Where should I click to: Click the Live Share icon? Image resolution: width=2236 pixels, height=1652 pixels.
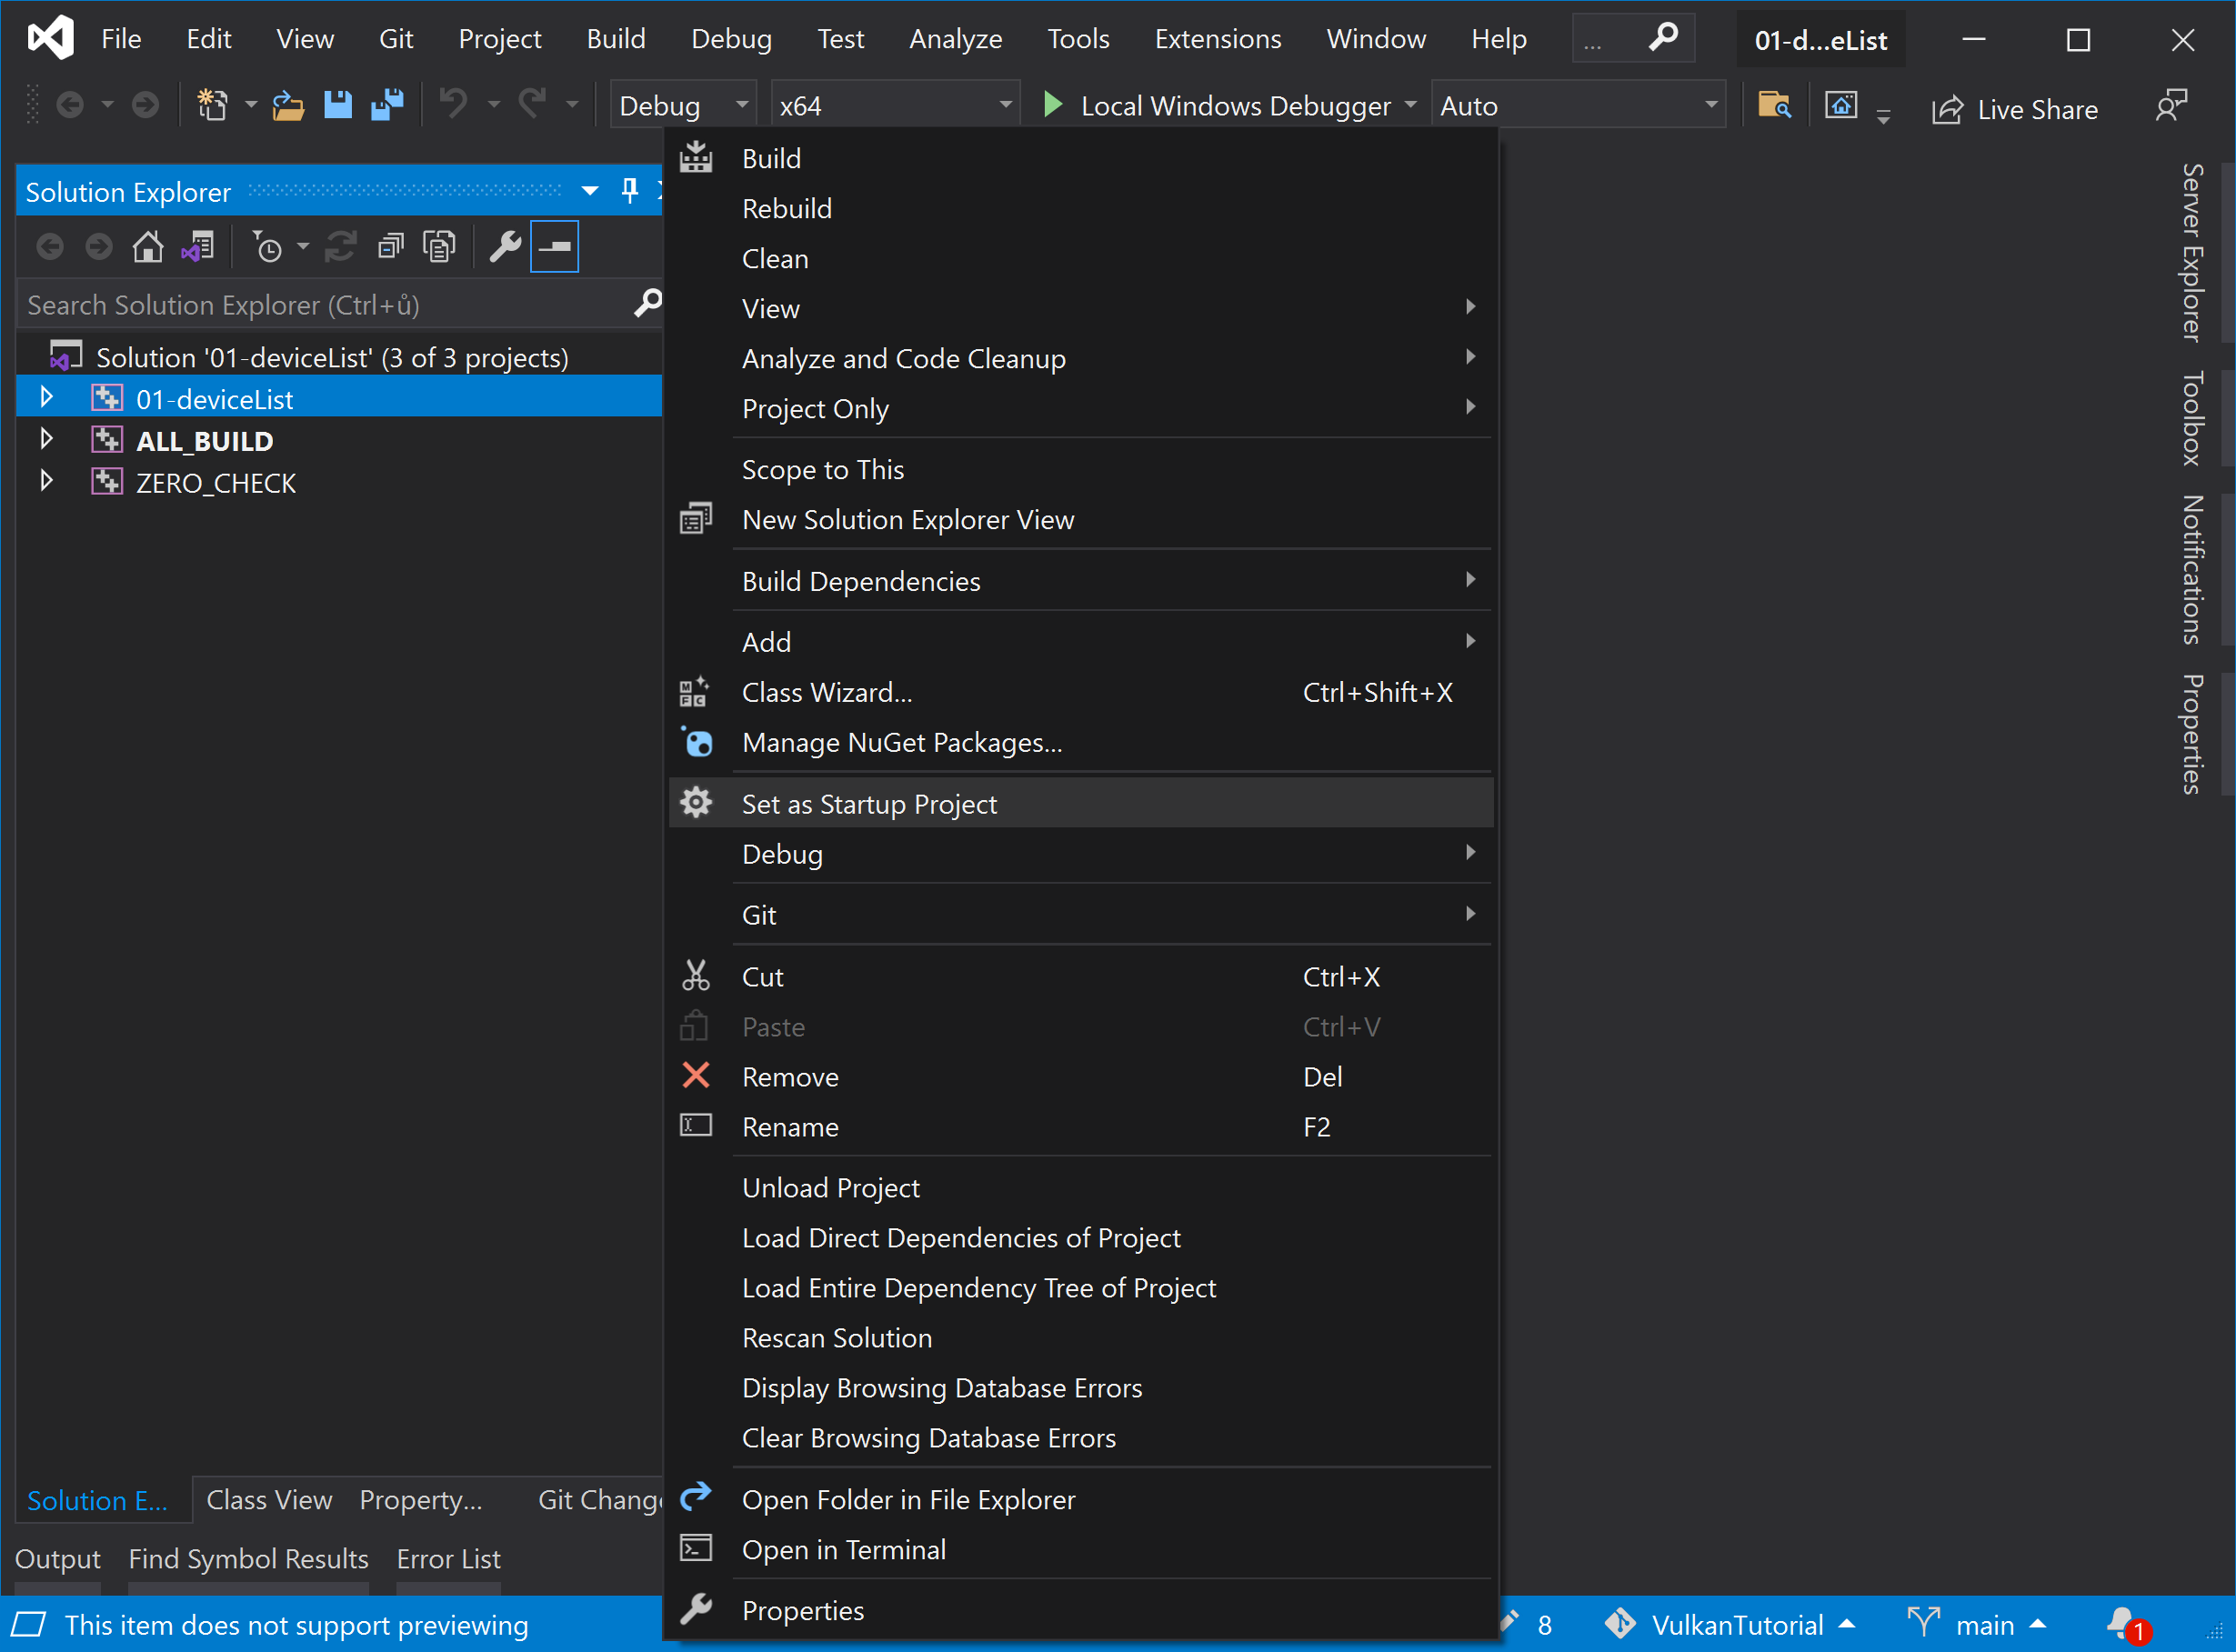(x=1948, y=109)
